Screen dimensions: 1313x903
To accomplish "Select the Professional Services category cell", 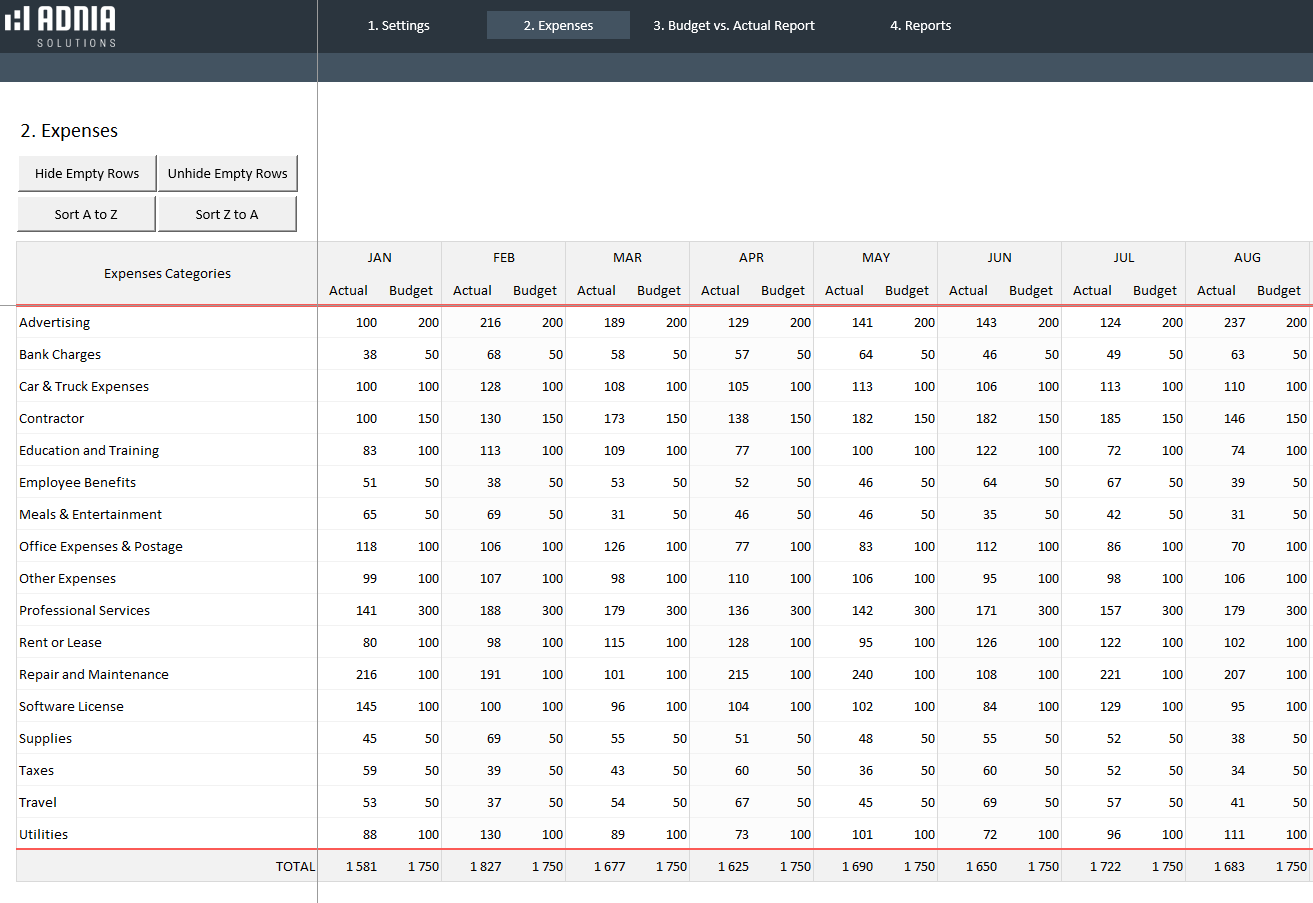I will 85,611.
